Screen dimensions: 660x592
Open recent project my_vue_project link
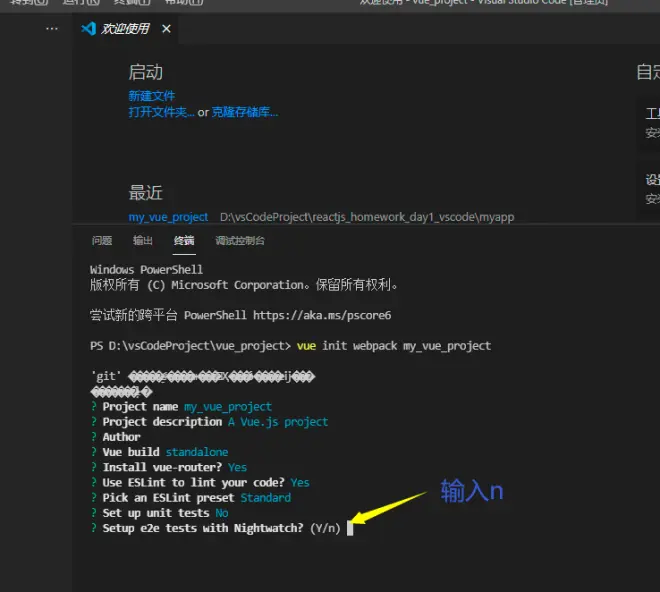click(x=168, y=217)
